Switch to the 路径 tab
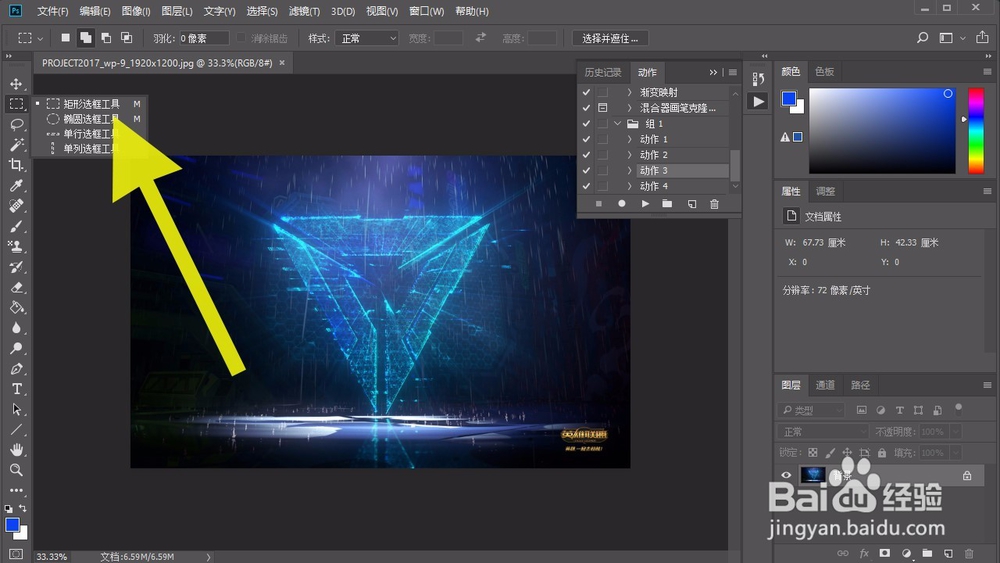 click(x=860, y=385)
